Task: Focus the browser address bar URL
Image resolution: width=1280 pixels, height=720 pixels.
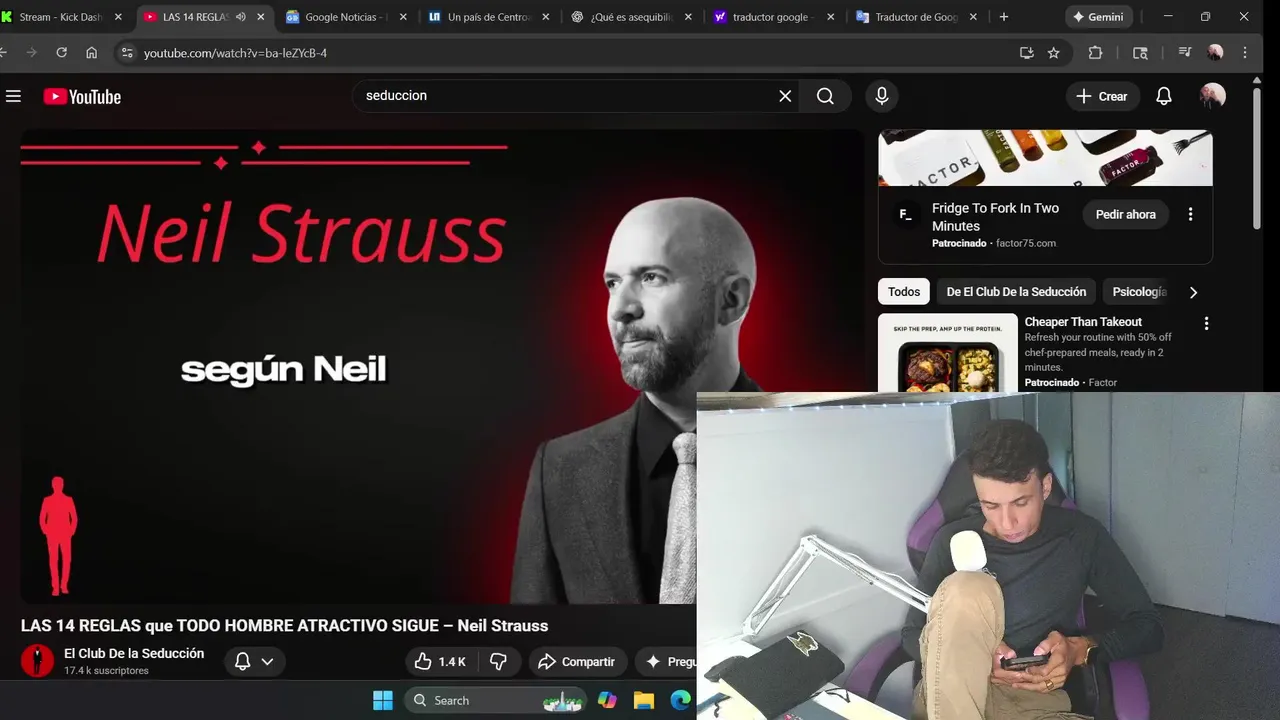Action: (235, 53)
